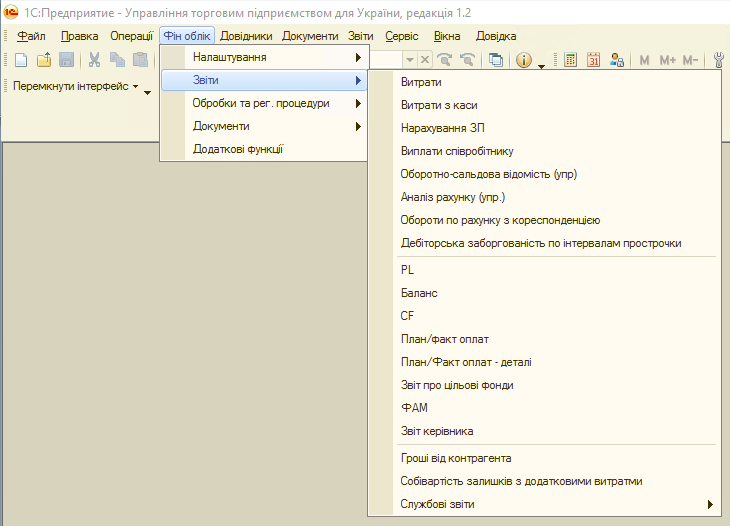Click the M+ memory button
The image size is (730, 526).
point(667,60)
